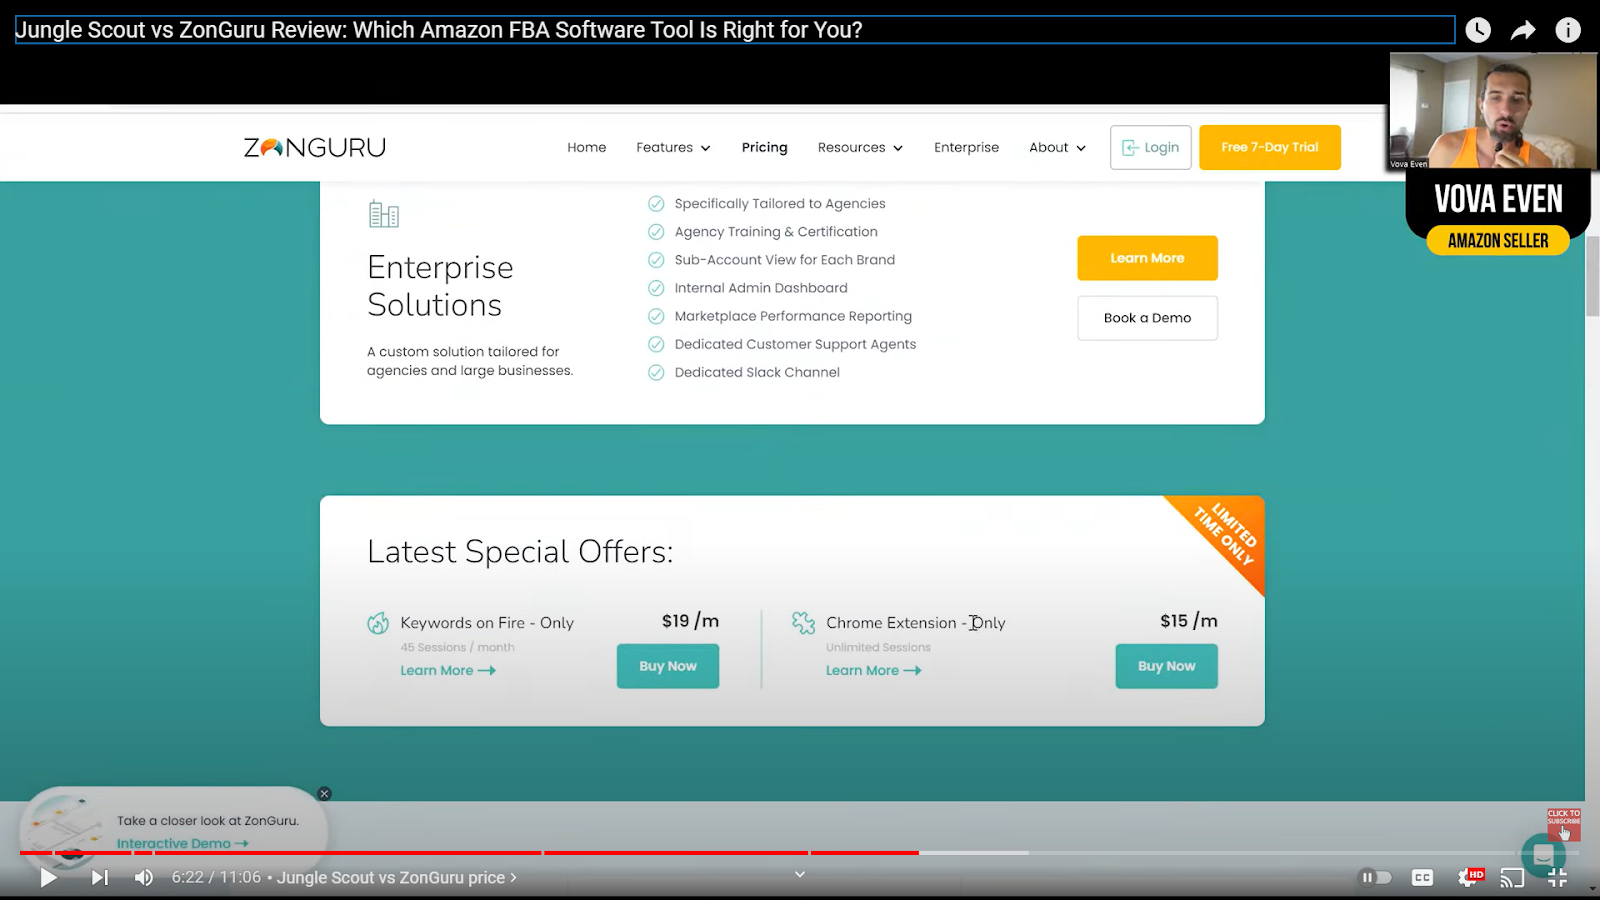This screenshot has height=900, width=1600.
Task: Click the Latest Special Offers heading
Action: tap(520, 552)
